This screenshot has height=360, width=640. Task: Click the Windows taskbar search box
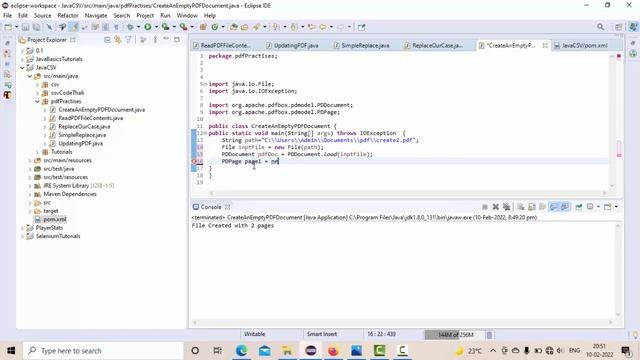pyautogui.click(x=103, y=351)
